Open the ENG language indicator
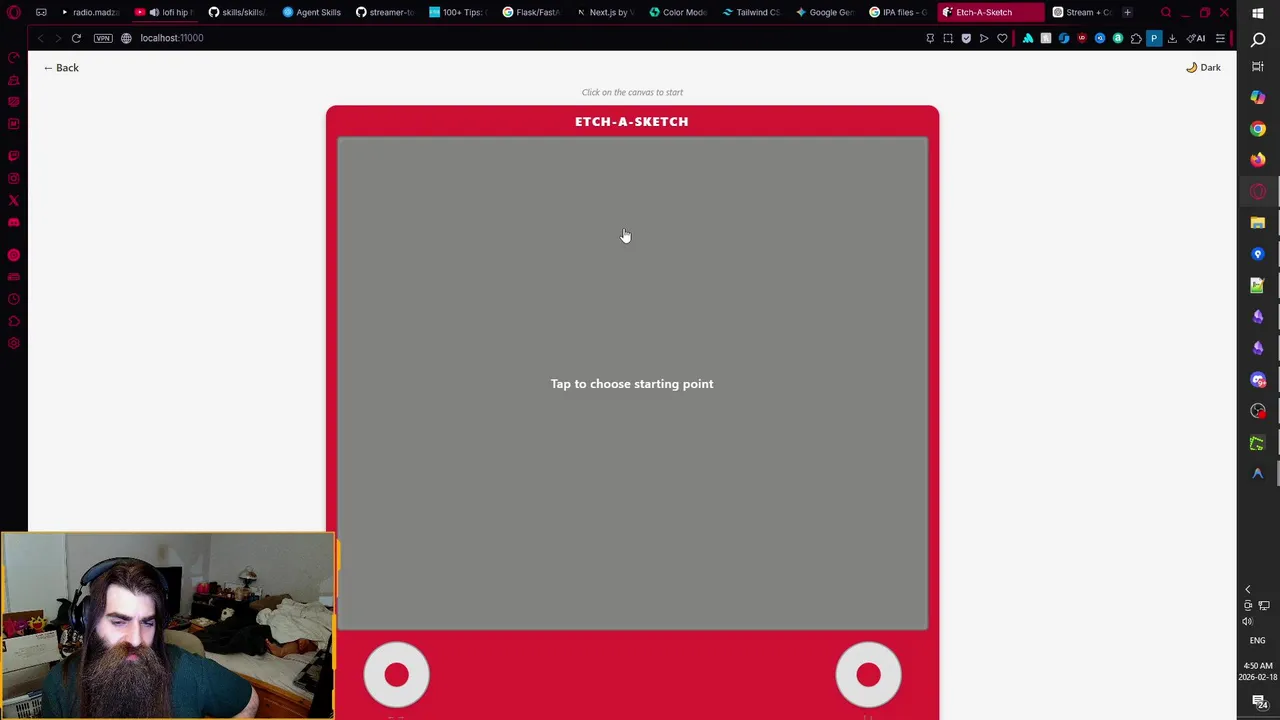The image size is (1280, 720). 1258,641
